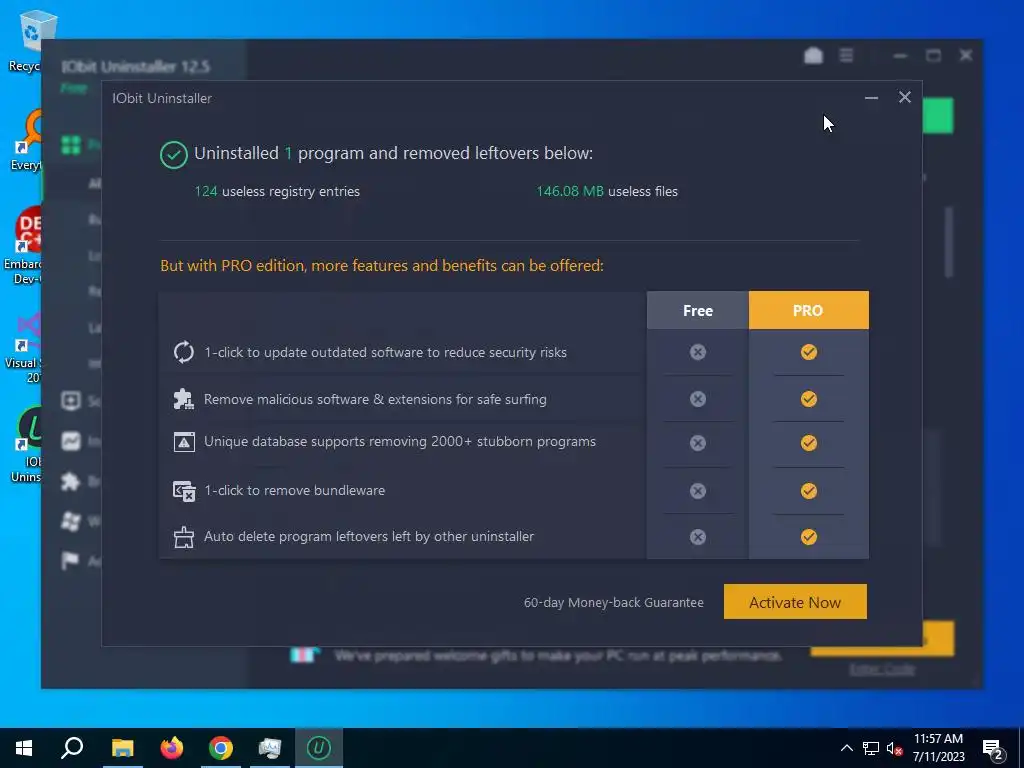Open the Windows Start menu
1024x768 pixels.
(24, 748)
